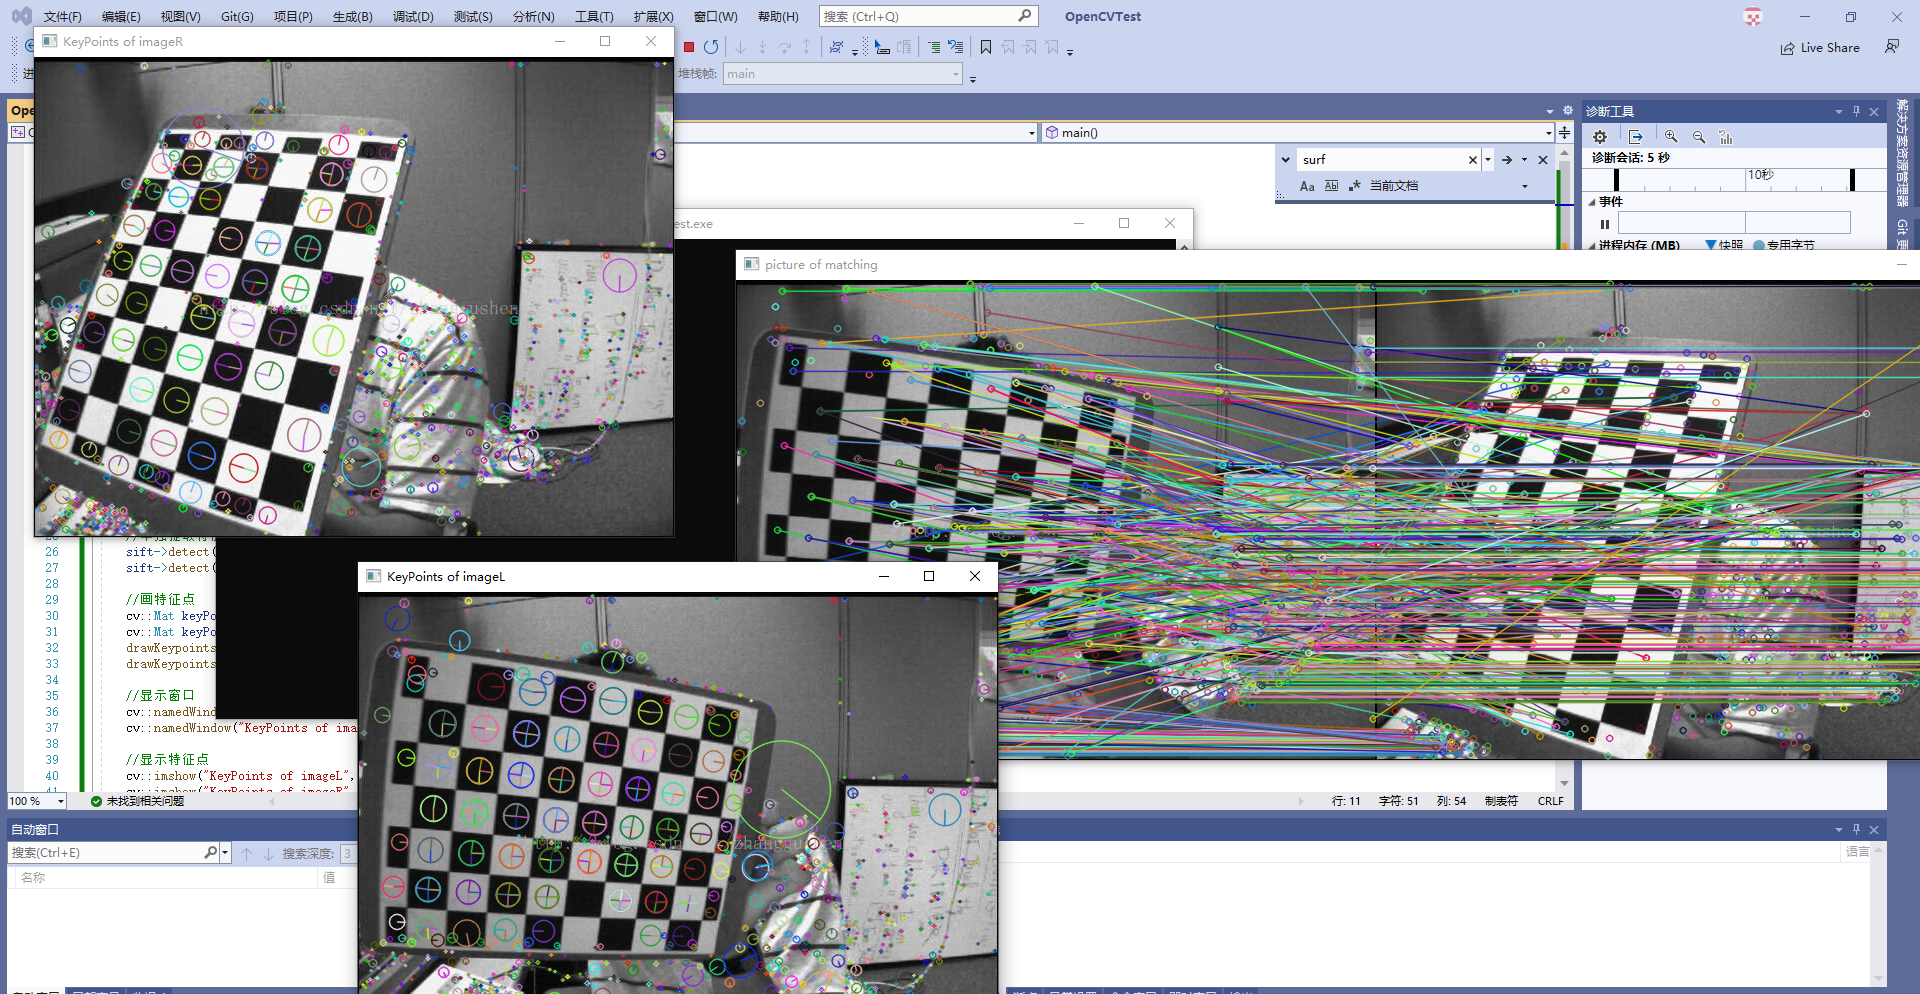Toggle the private bytes legend in memory chart
This screenshot has height=994, width=1920.
(x=1784, y=244)
